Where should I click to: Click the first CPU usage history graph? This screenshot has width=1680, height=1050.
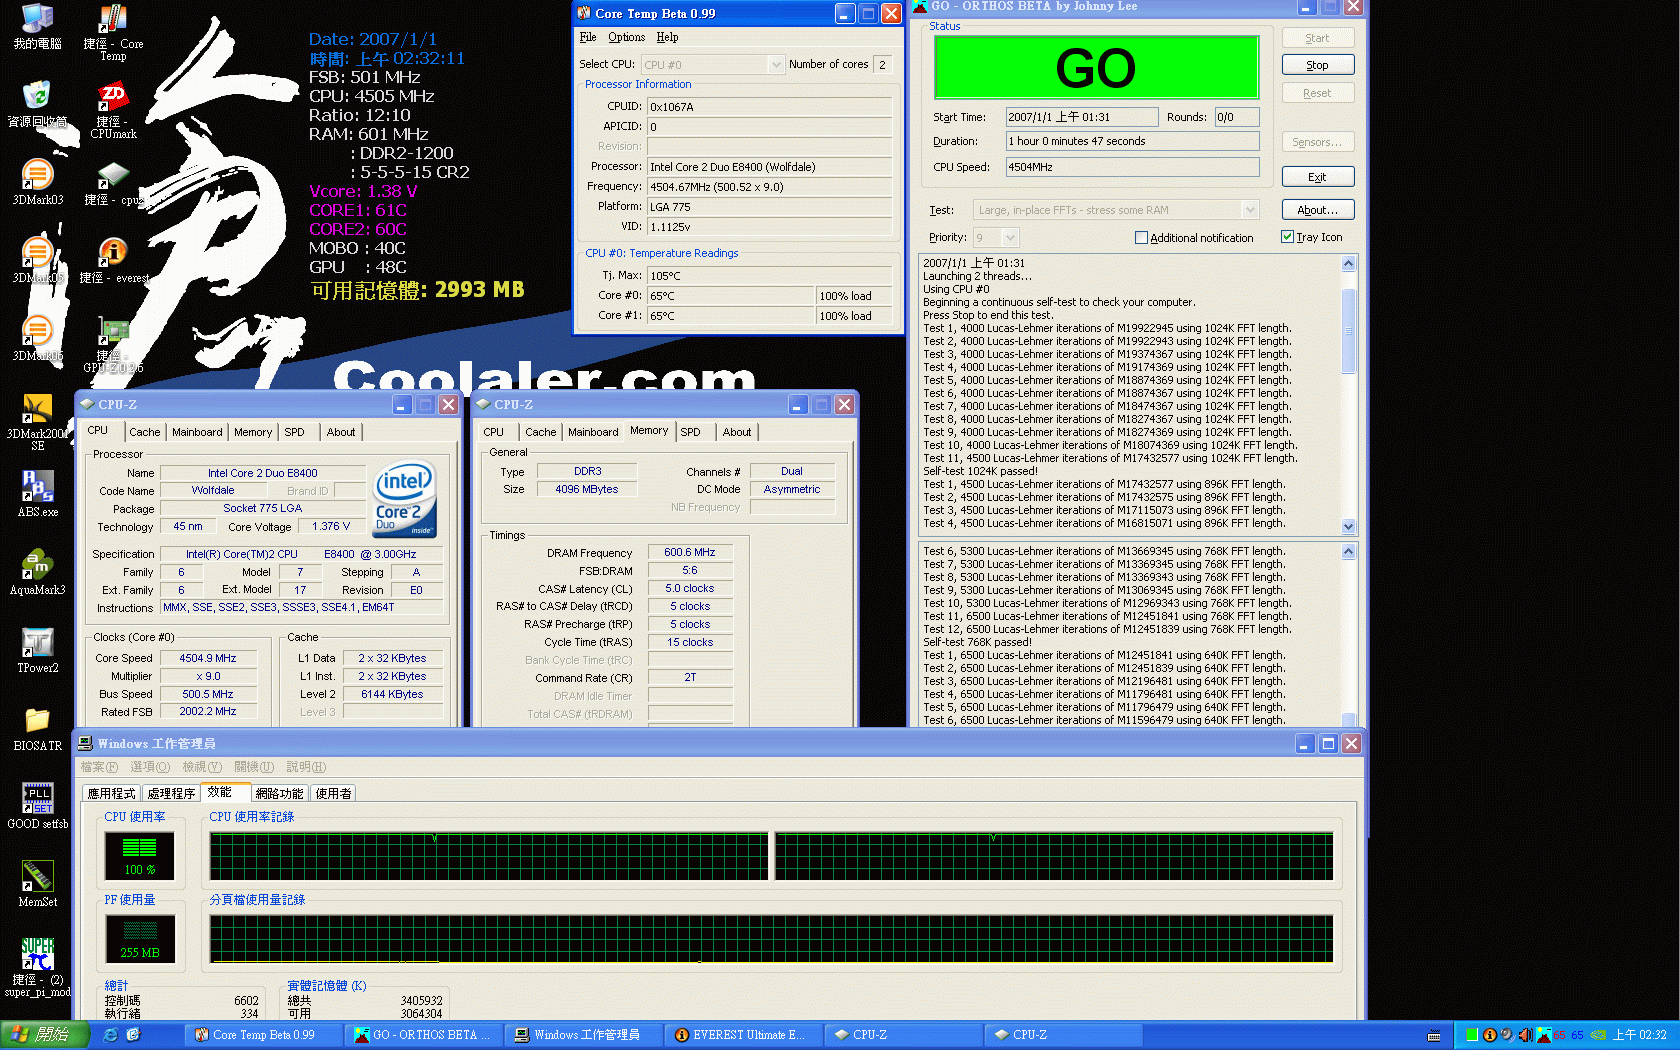pyautogui.click(x=489, y=856)
